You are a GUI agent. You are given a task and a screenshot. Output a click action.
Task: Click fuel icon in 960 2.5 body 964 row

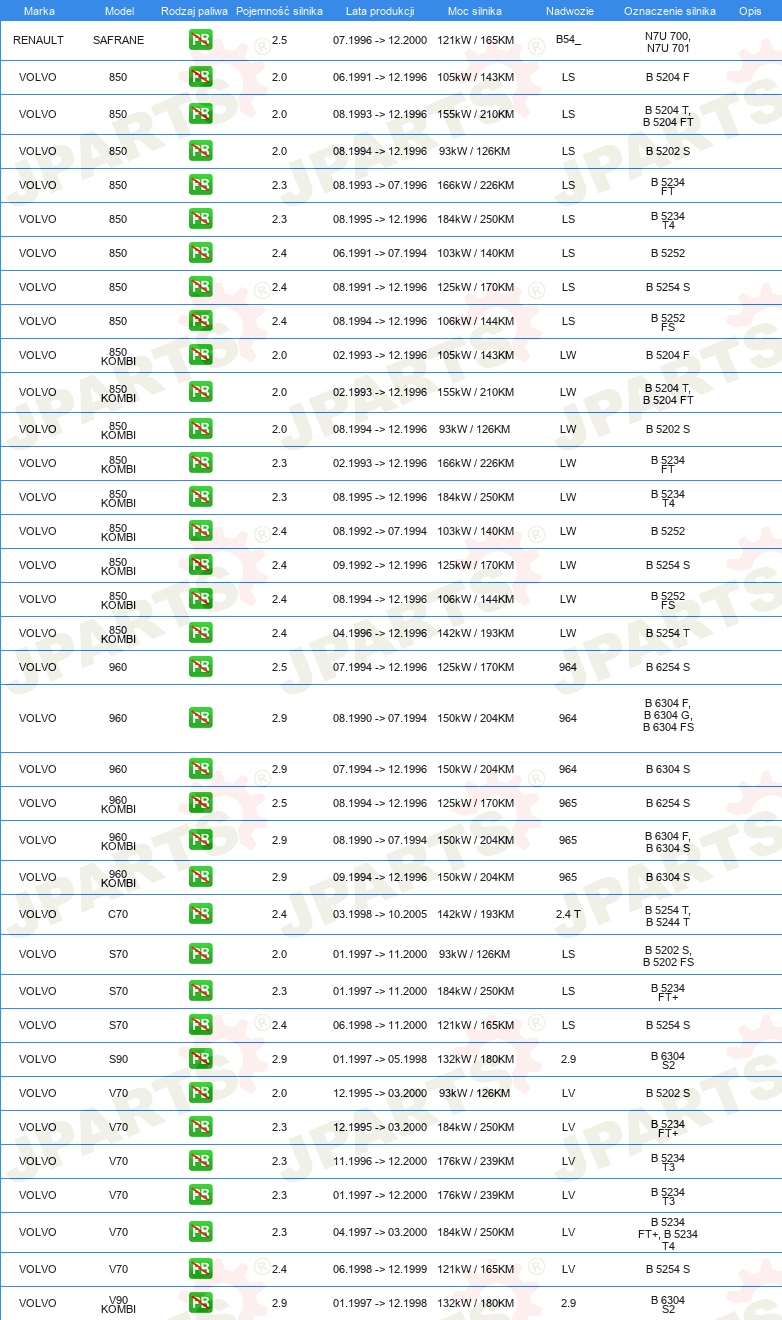pos(200,667)
